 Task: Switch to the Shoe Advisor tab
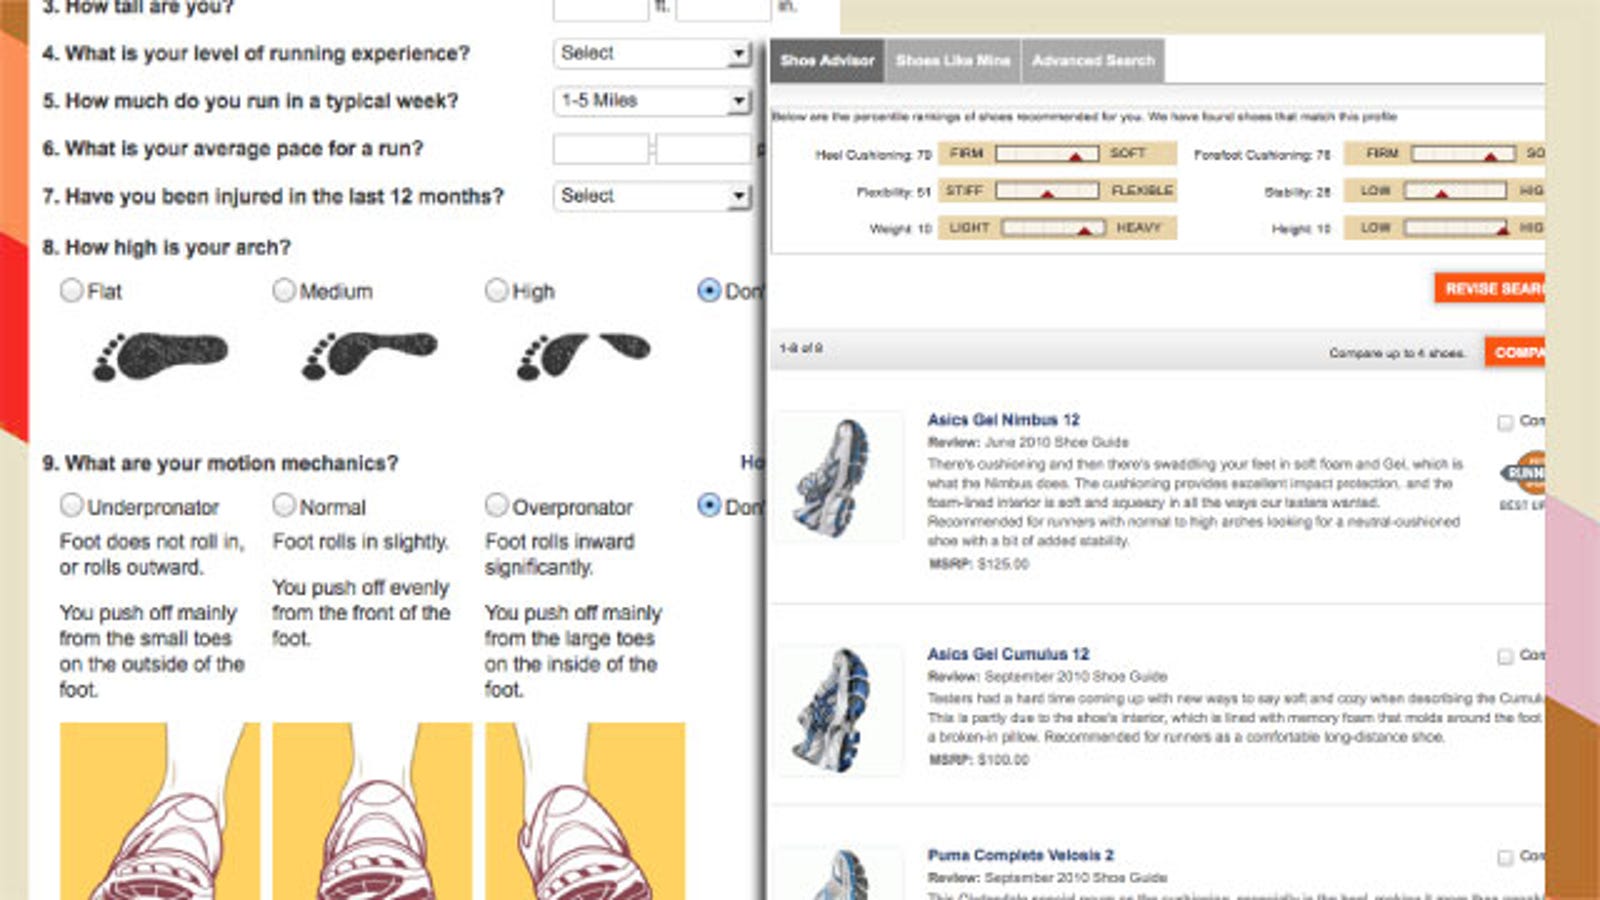pos(827,60)
